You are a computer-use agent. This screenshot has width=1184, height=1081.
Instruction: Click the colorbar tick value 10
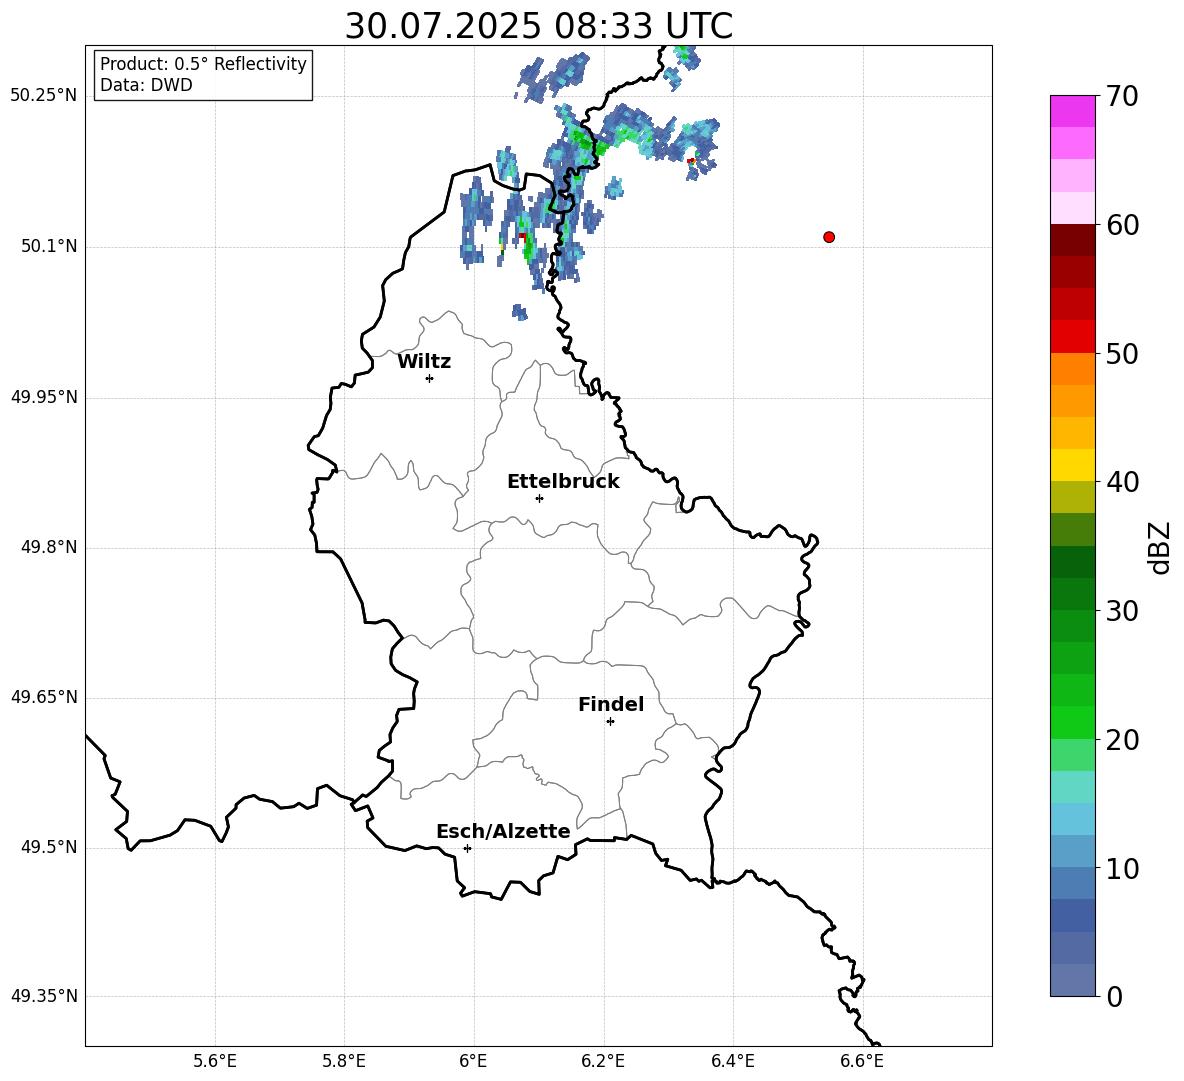coord(1122,868)
